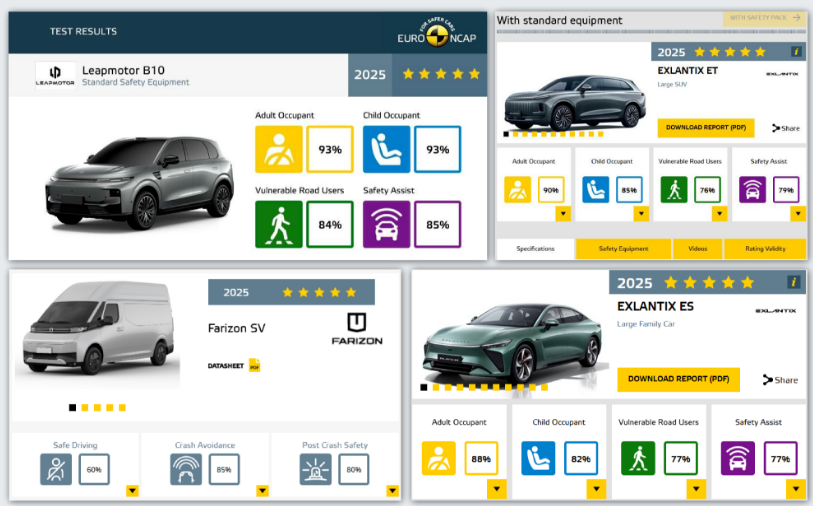This screenshot has width=813, height=506.
Task: Expand EXLANTIX ET Child Occupant details arrow
Action: click(641, 214)
